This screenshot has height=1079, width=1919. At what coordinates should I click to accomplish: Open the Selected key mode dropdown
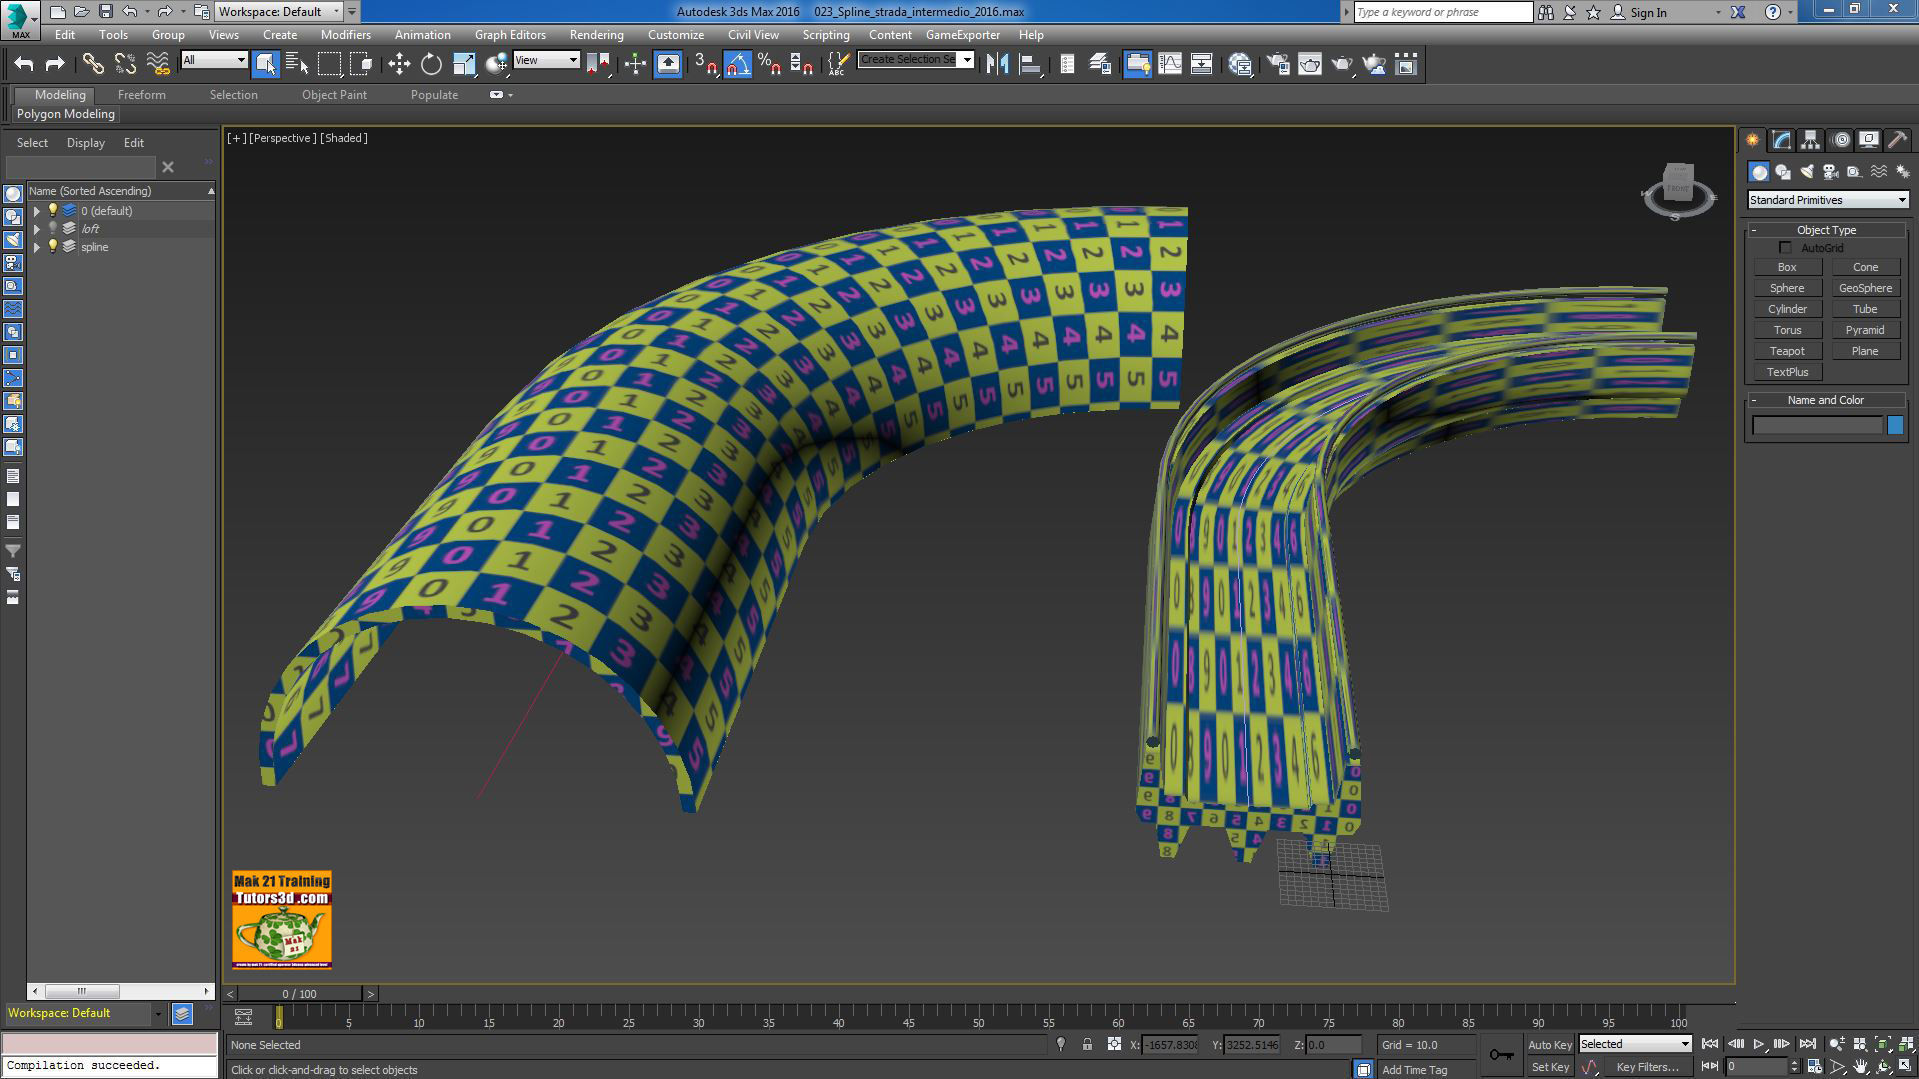pos(1635,1044)
